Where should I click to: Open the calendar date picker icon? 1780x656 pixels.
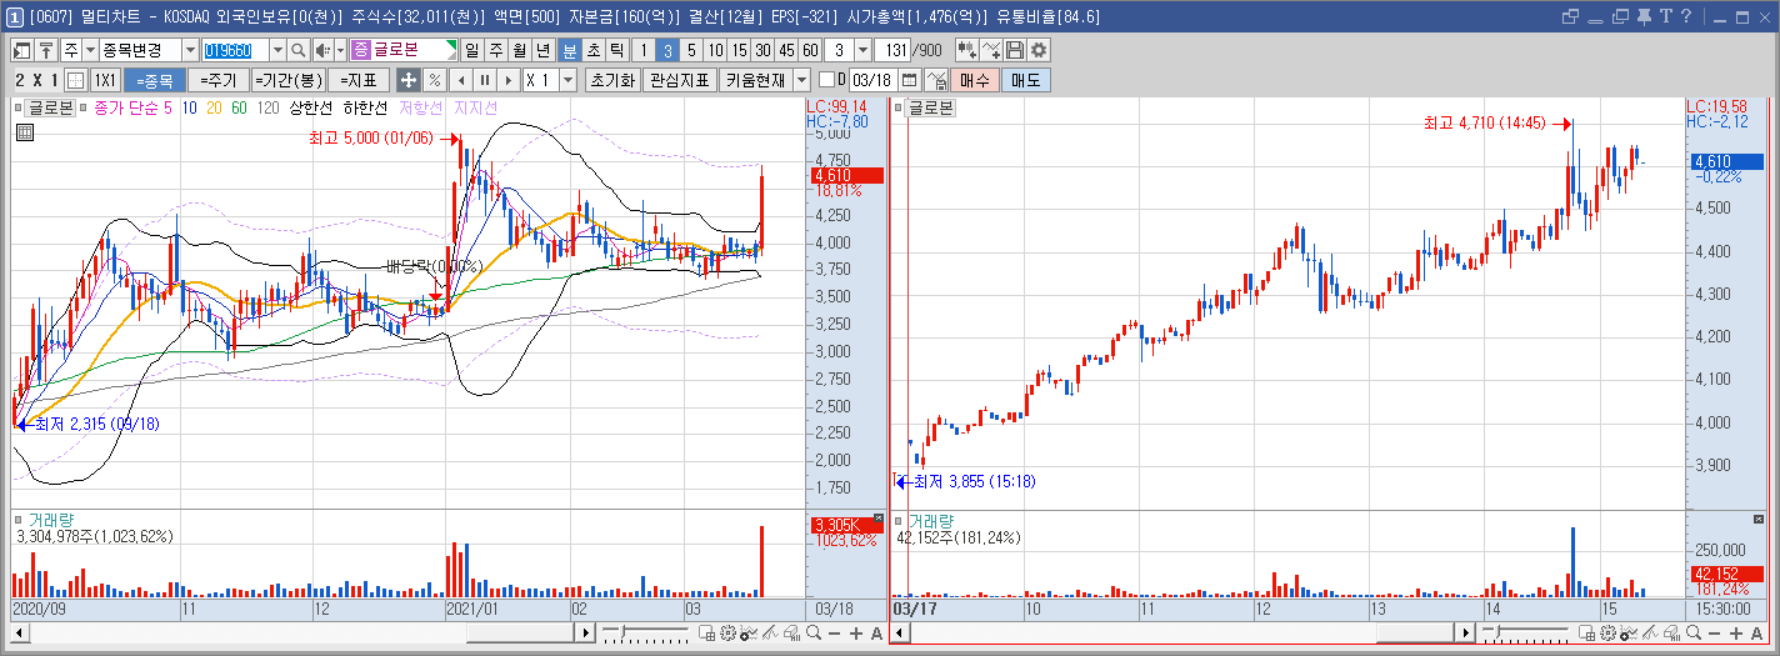909,80
